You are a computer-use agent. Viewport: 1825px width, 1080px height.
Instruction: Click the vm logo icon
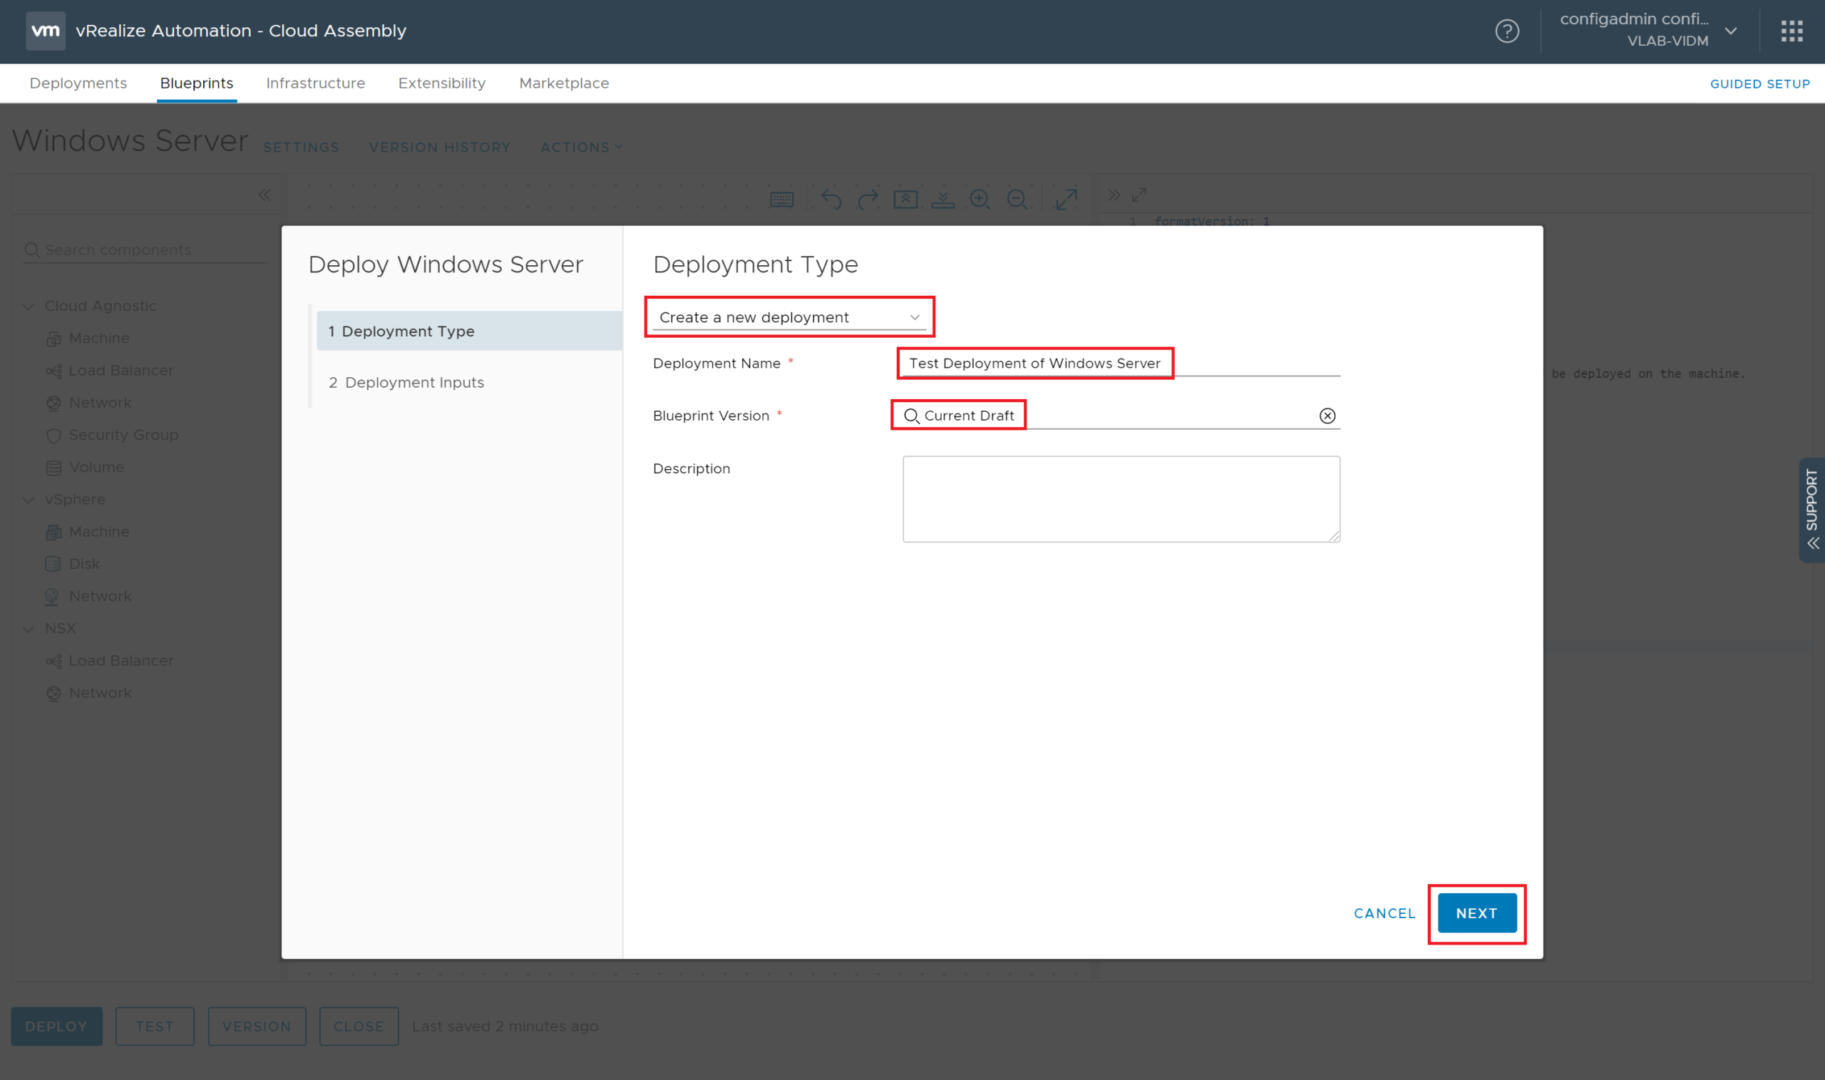[x=45, y=31]
